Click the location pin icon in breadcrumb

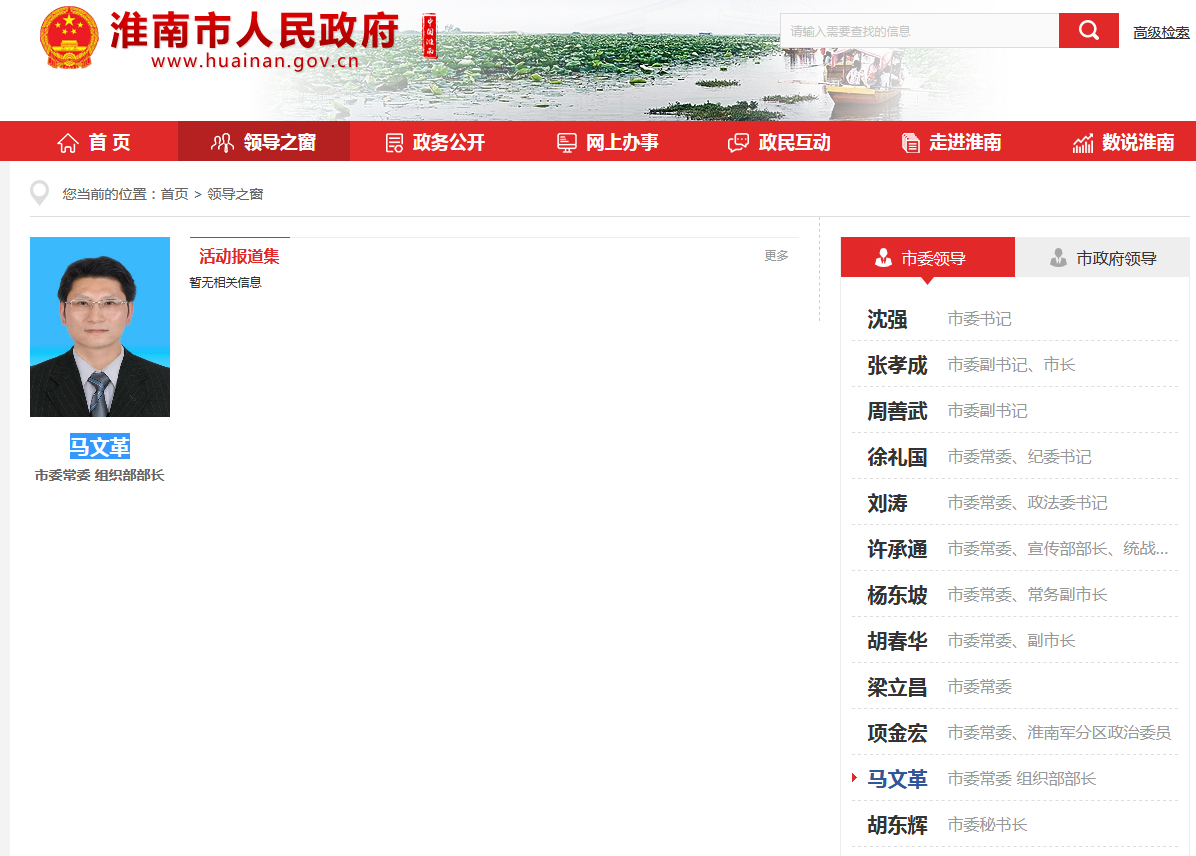[40, 193]
